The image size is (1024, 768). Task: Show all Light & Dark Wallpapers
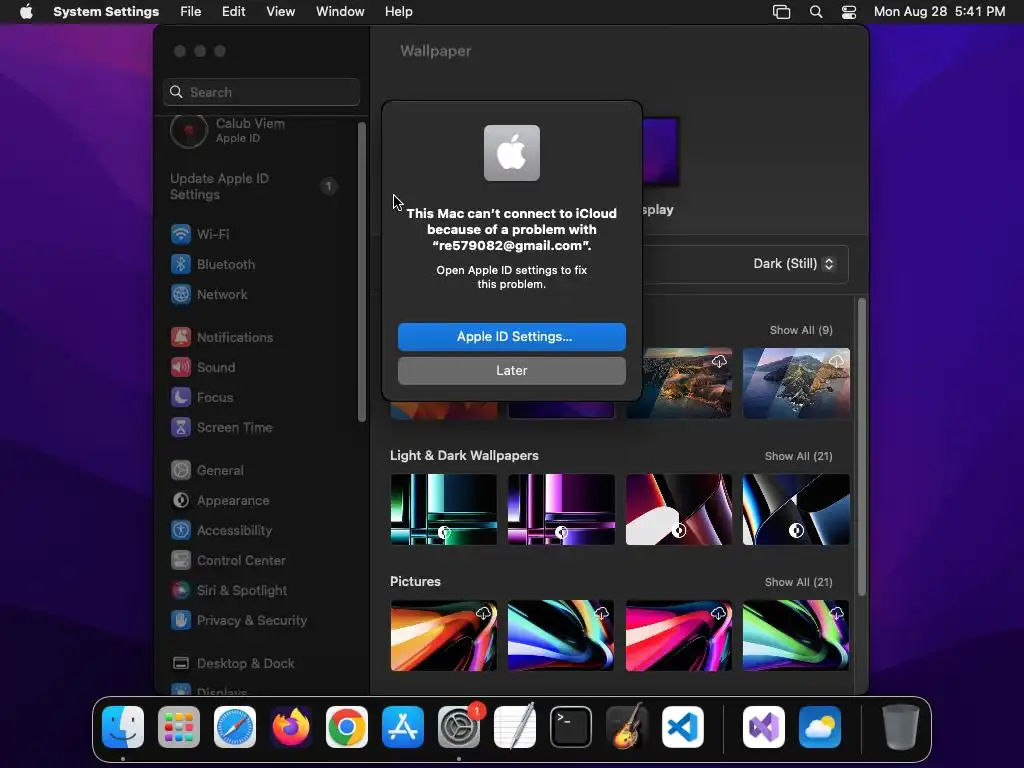click(x=798, y=456)
